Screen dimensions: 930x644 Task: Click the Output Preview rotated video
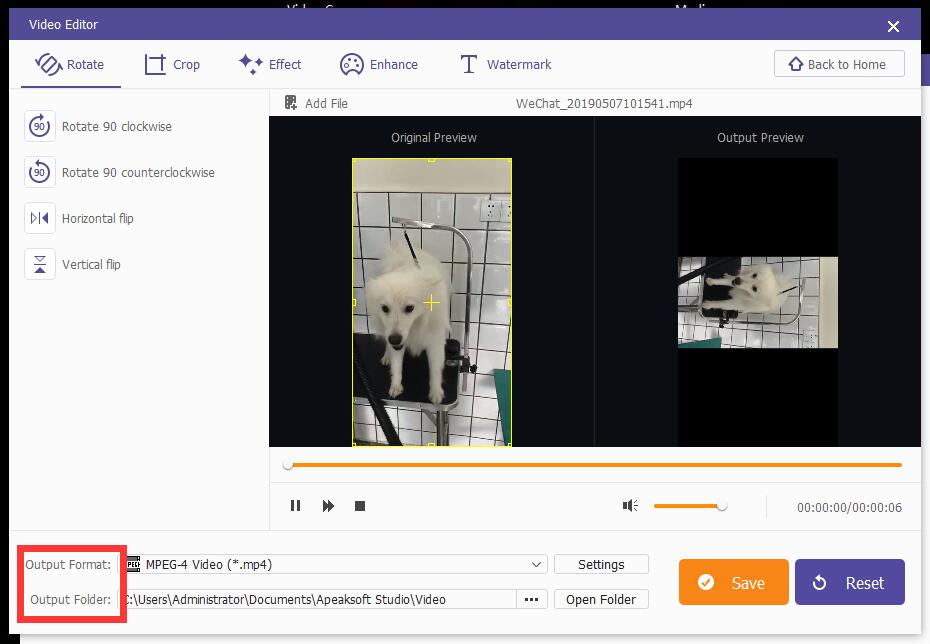tap(758, 302)
